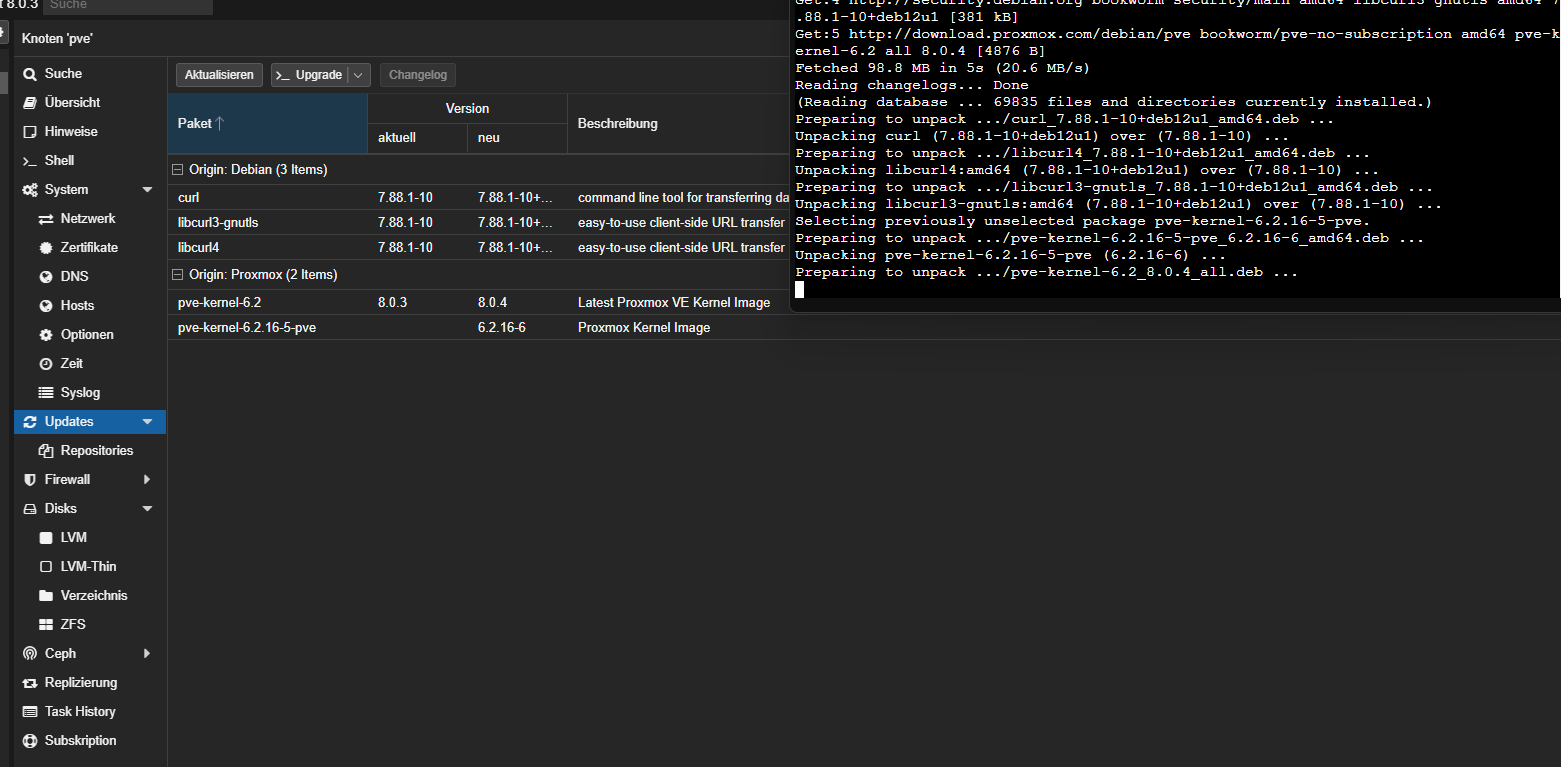Expand the Ceph section arrow
The height and width of the screenshot is (767, 1561).
[x=147, y=653]
